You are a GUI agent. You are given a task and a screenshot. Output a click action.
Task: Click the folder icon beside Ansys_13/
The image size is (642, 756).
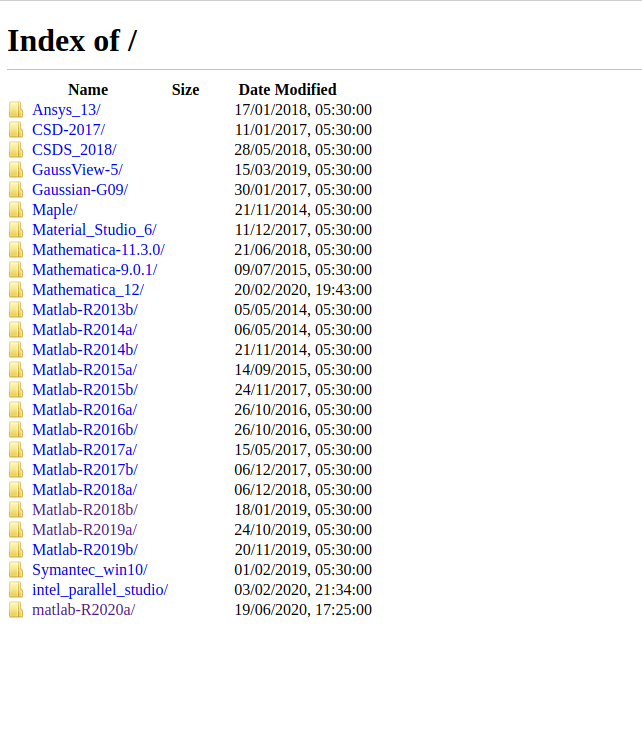16,110
